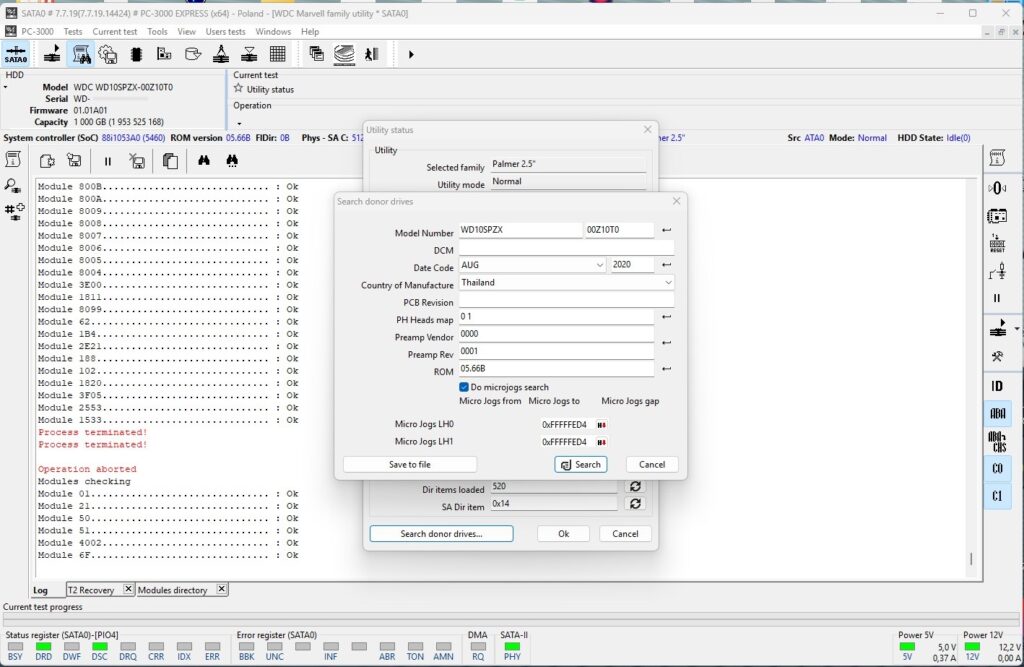Open Country of Manufacture dropdown
This screenshot has height=667, width=1024.
(667, 282)
